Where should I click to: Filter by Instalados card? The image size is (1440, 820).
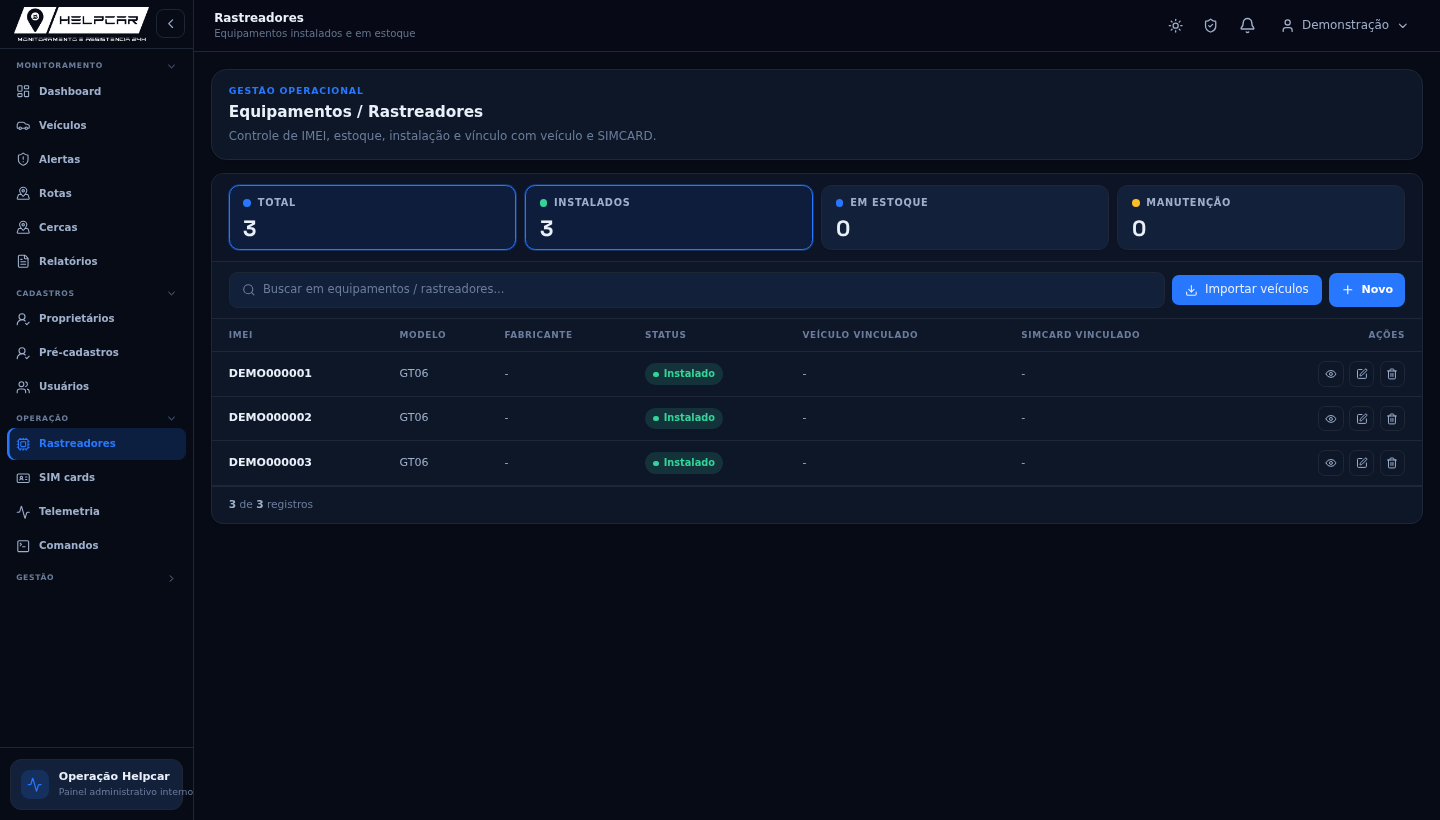click(668, 217)
